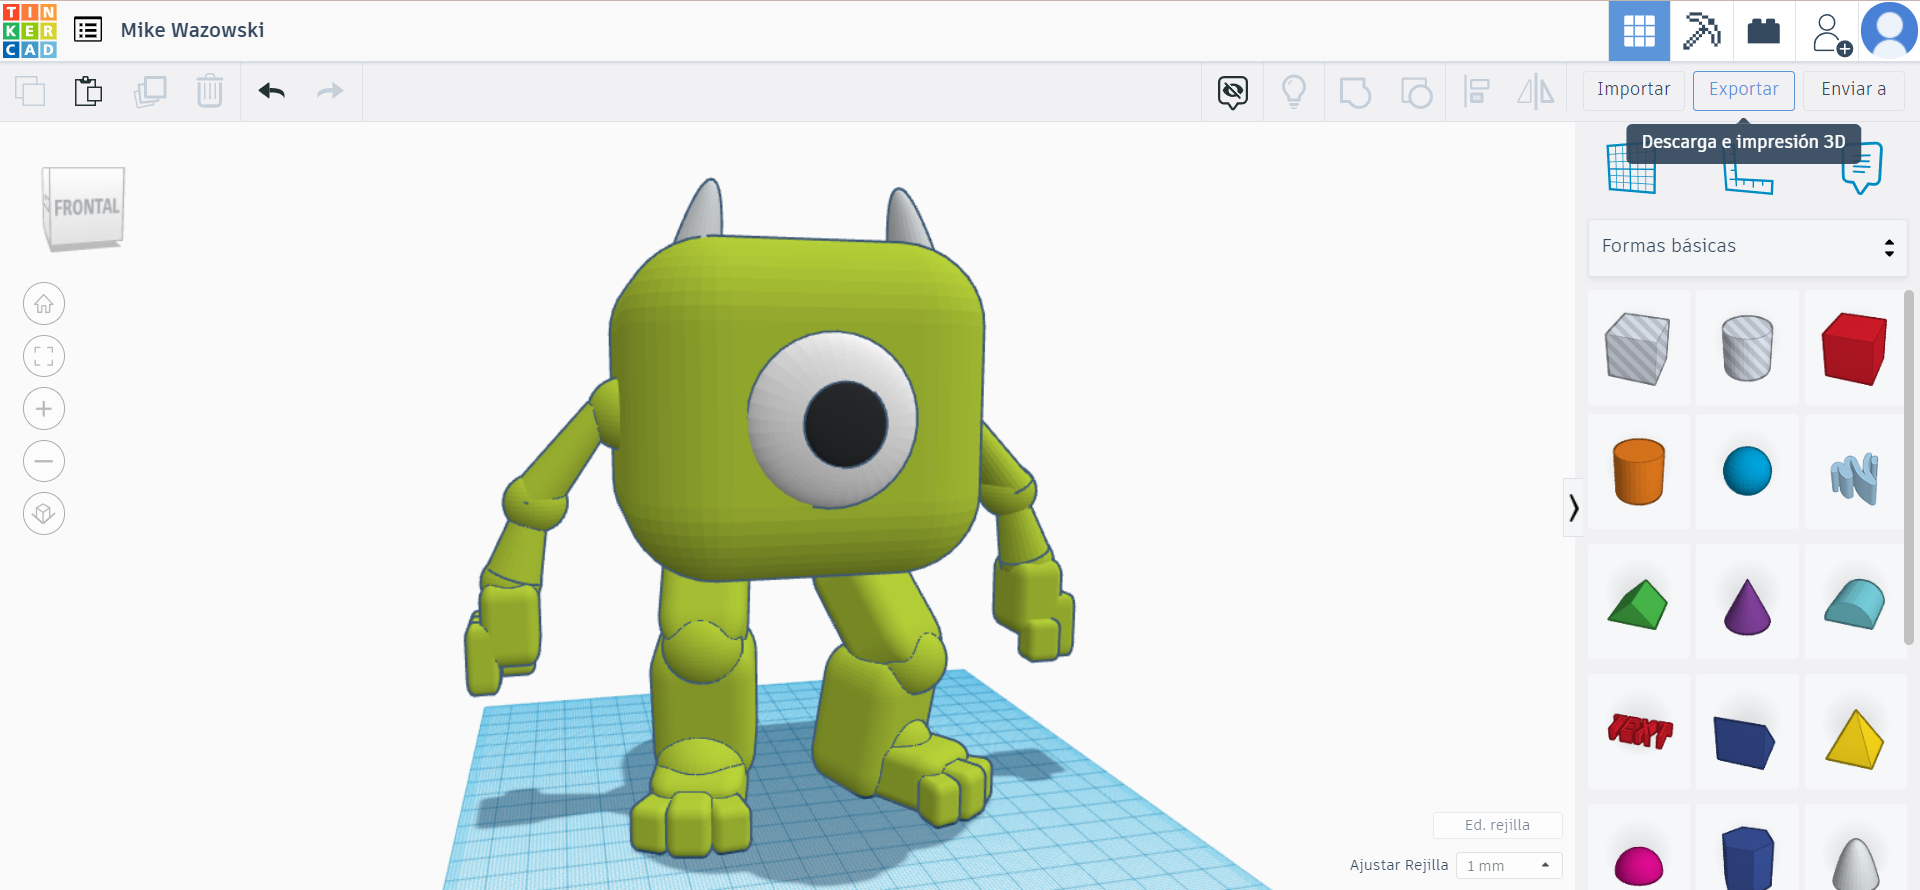The height and width of the screenshot is (890, 1920).
Task: Click the Mike Wazowski design title
Action: pyautogui.click(x=192, y=30)
